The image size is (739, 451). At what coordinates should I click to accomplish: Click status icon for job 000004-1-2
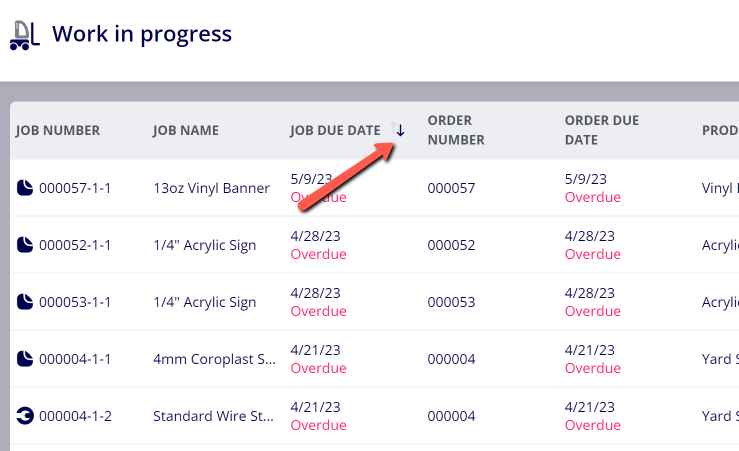click(25, 416)
